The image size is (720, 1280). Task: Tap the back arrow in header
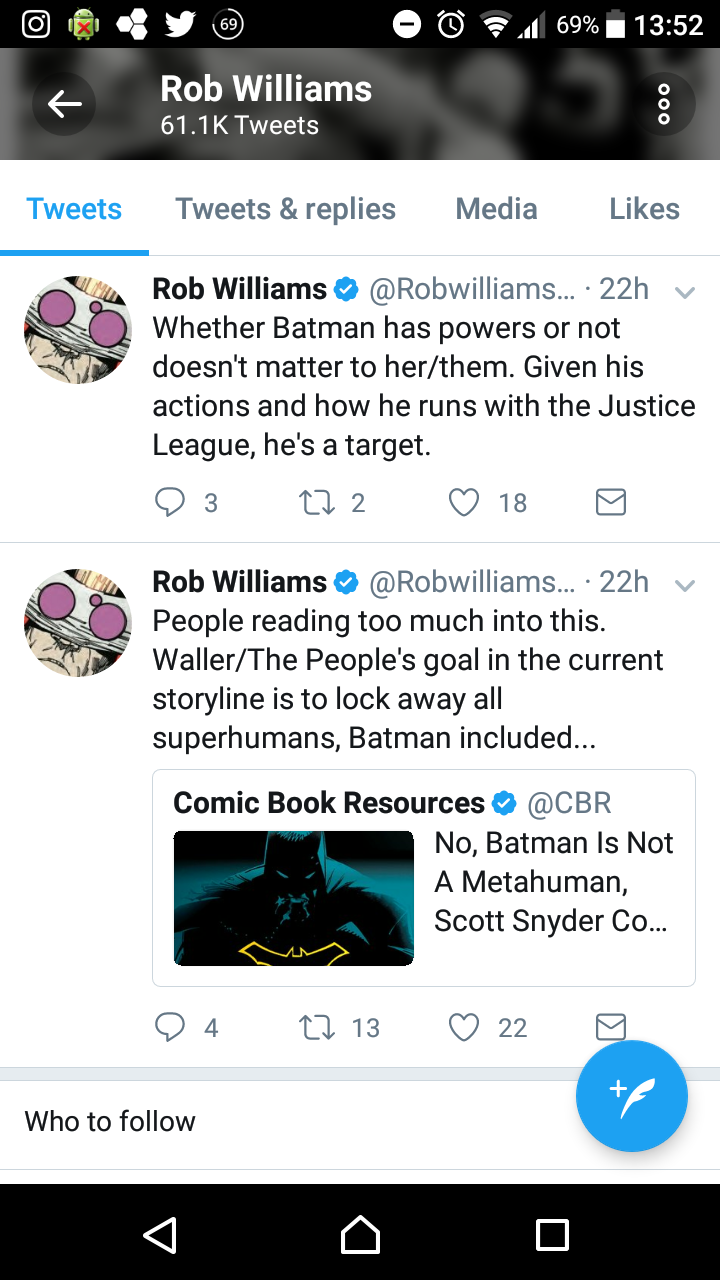click(64, 104)
